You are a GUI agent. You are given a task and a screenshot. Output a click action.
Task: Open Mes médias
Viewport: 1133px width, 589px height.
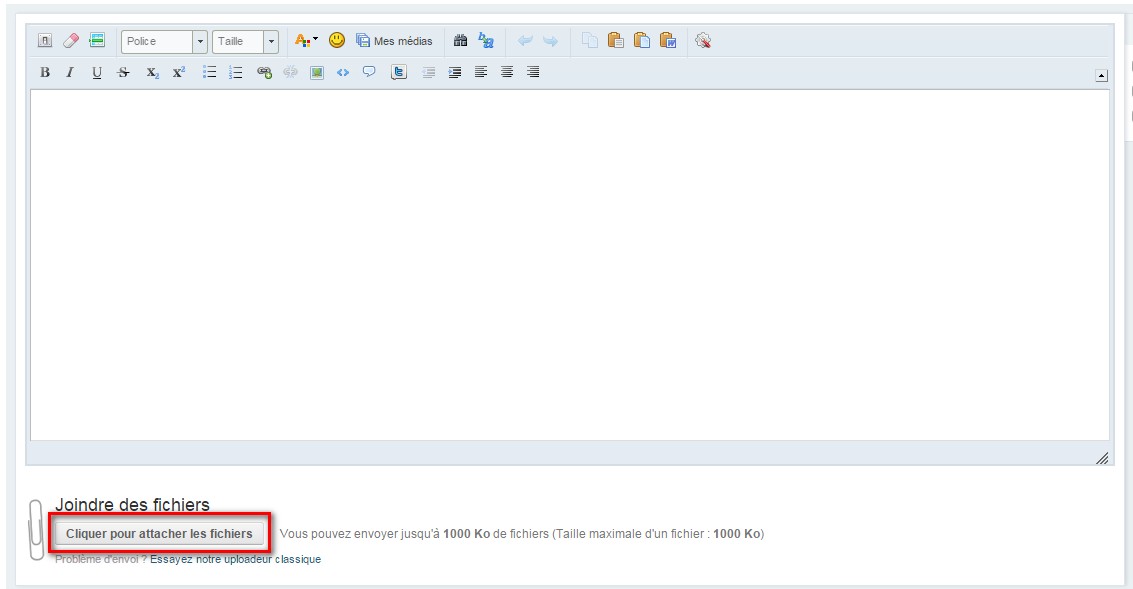[x=395, y=41]
